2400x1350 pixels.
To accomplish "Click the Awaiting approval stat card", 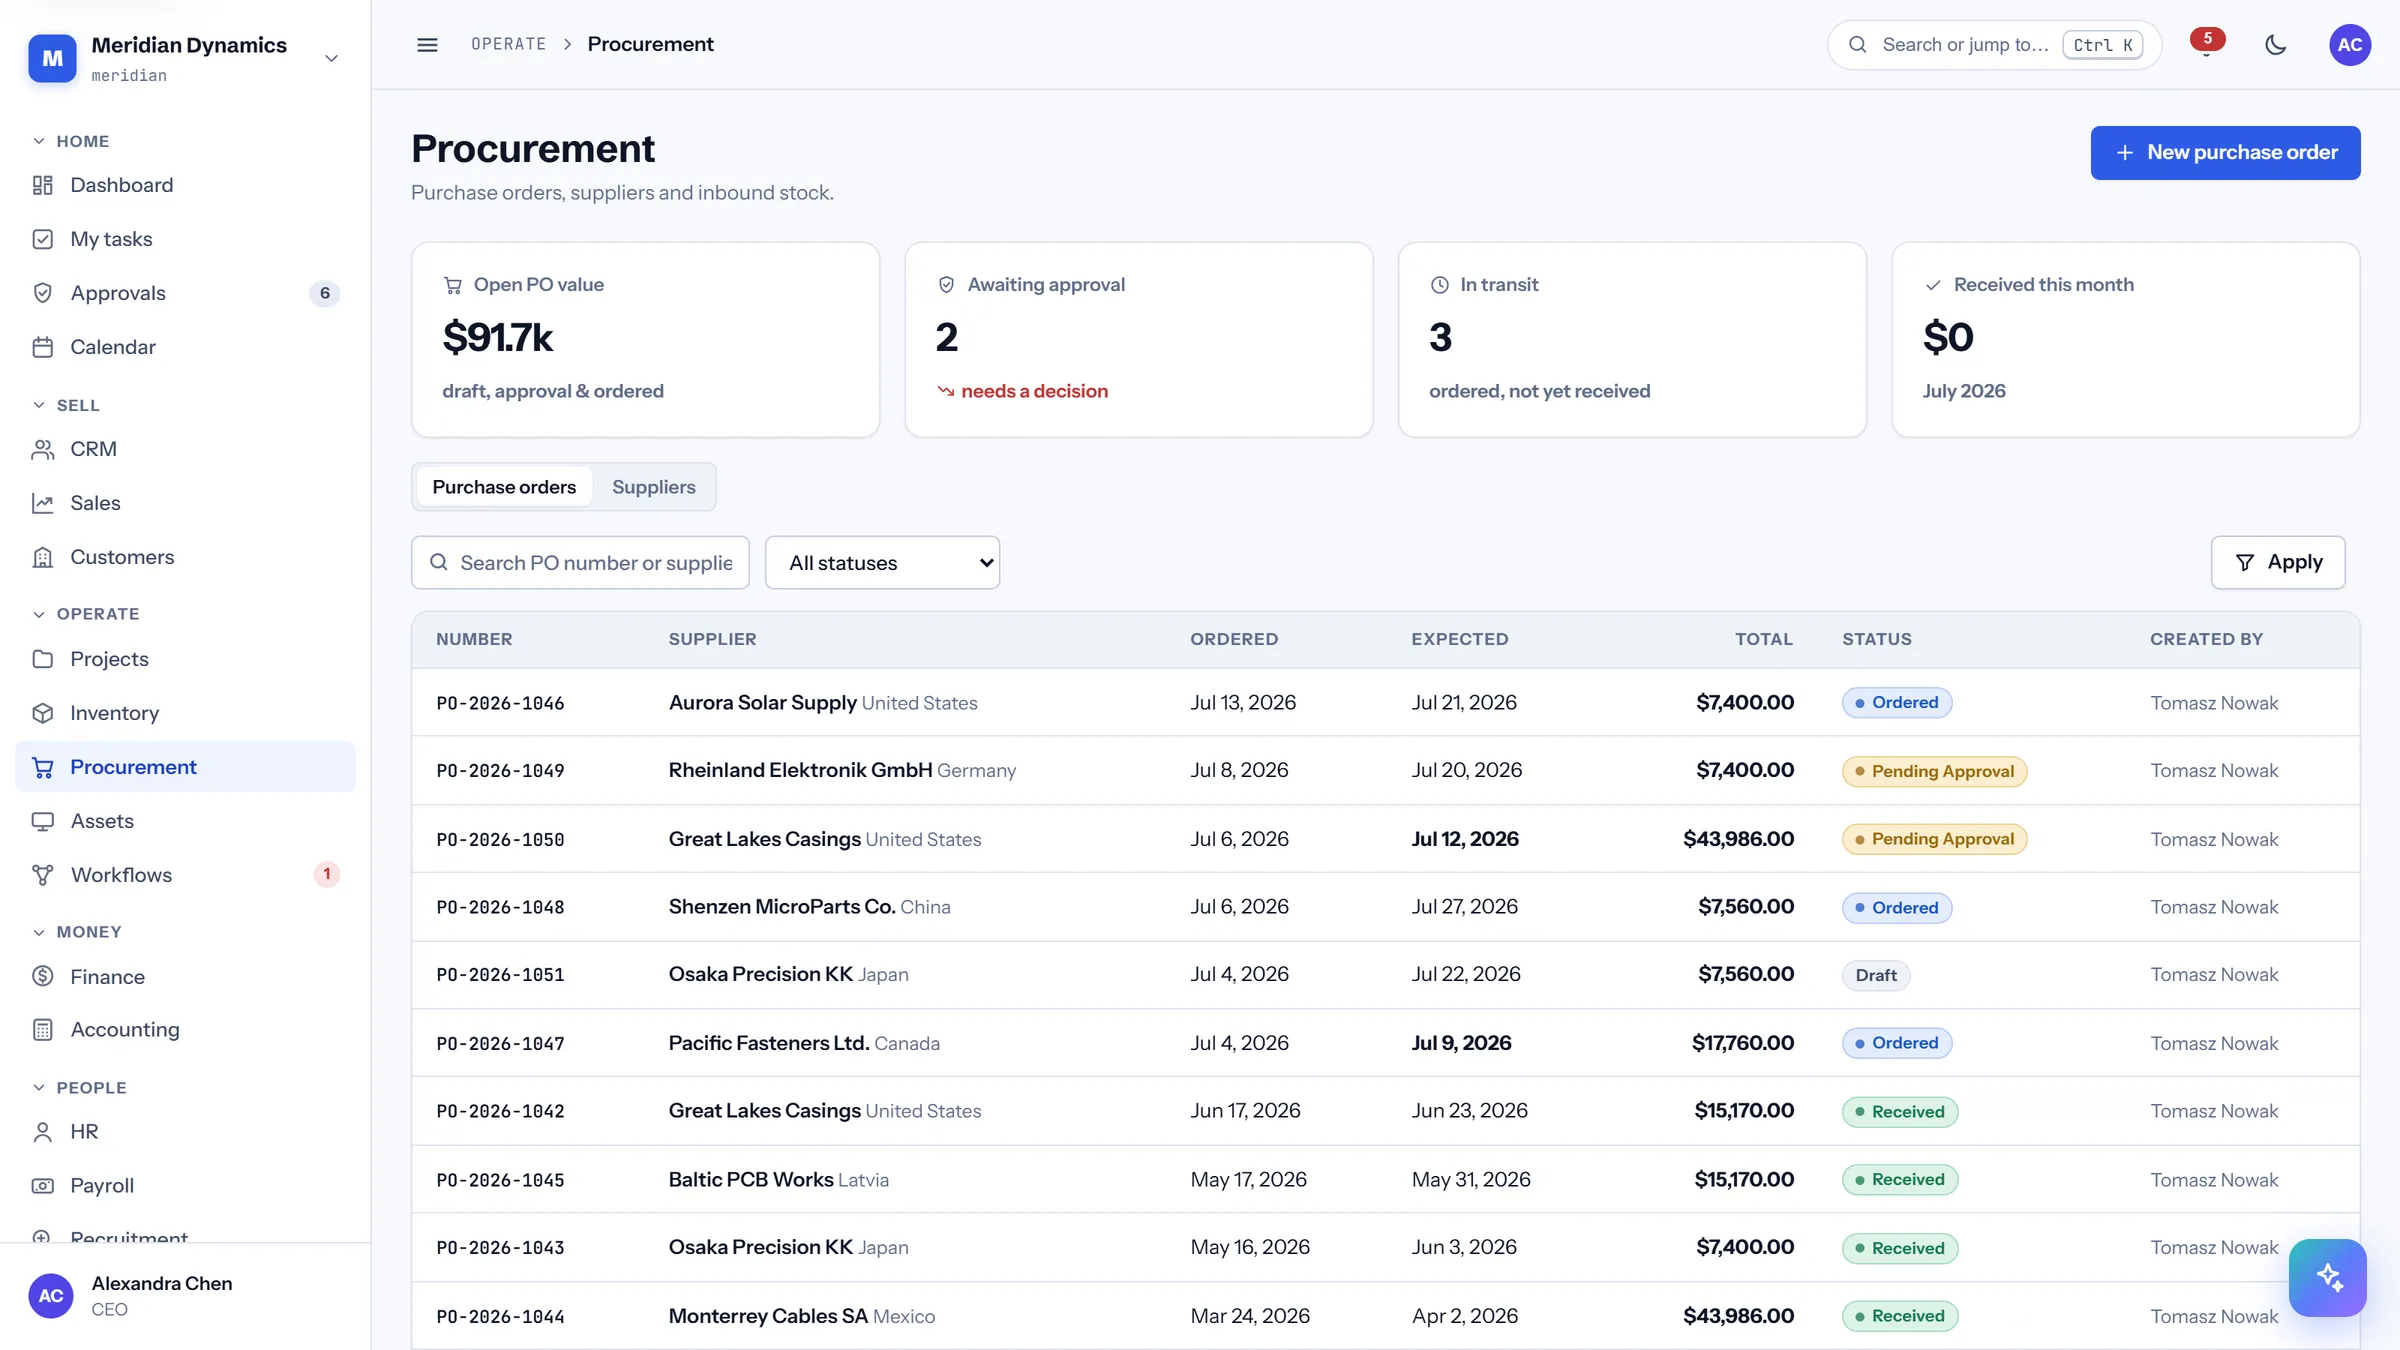I will pyautogui.click(x=1138, y=340).
